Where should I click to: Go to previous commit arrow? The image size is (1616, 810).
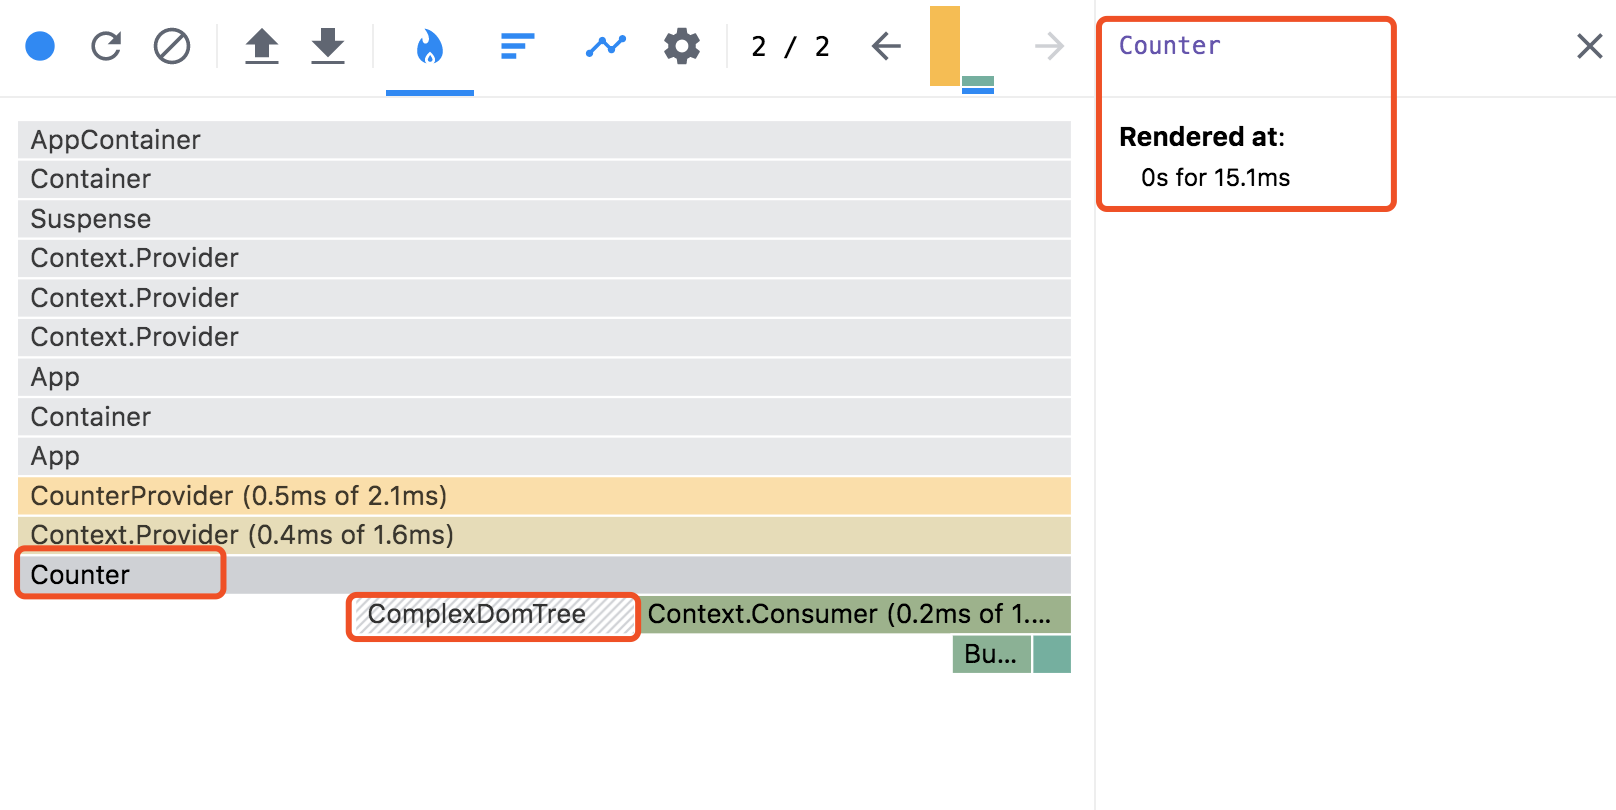click(886, 46)
